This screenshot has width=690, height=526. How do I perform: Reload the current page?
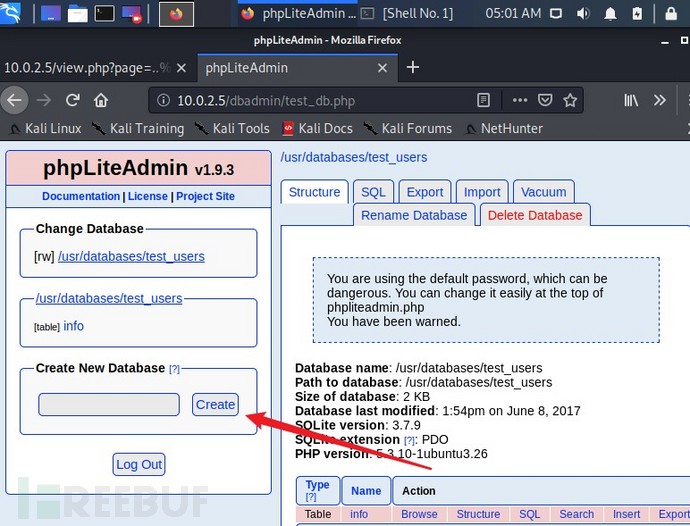click(73, 100)
